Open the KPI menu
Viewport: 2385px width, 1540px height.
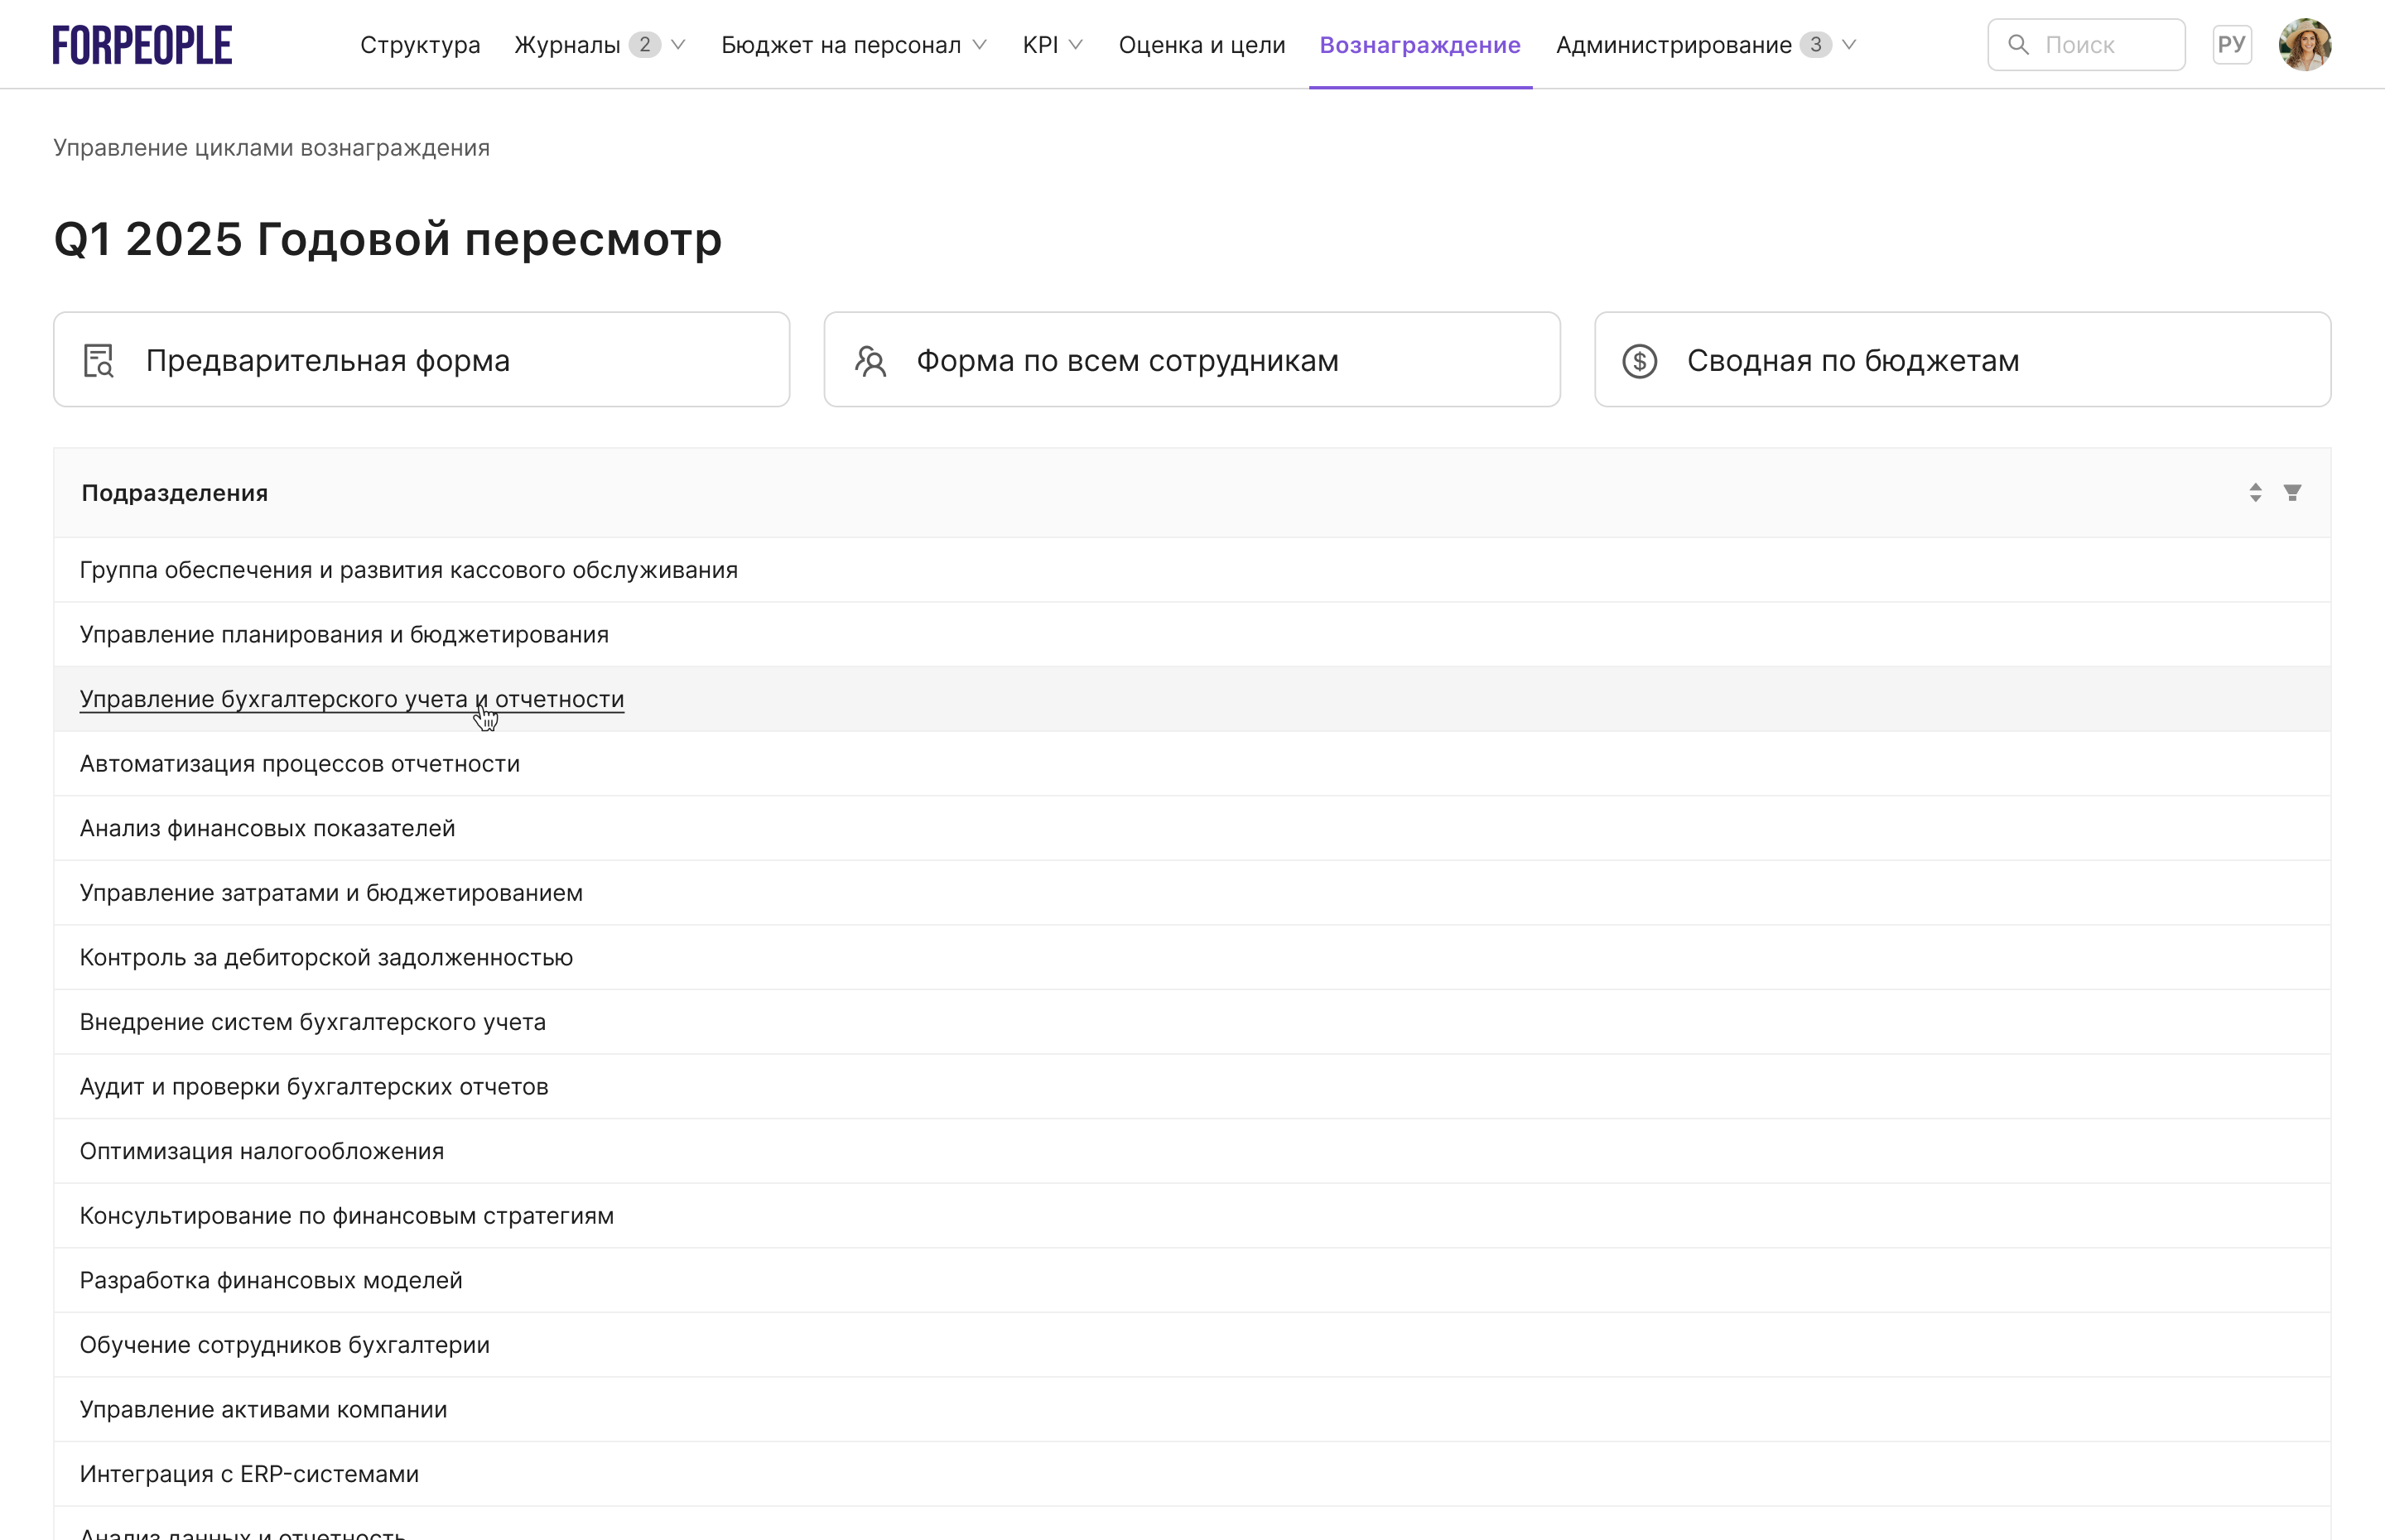tap(1051, 44)
